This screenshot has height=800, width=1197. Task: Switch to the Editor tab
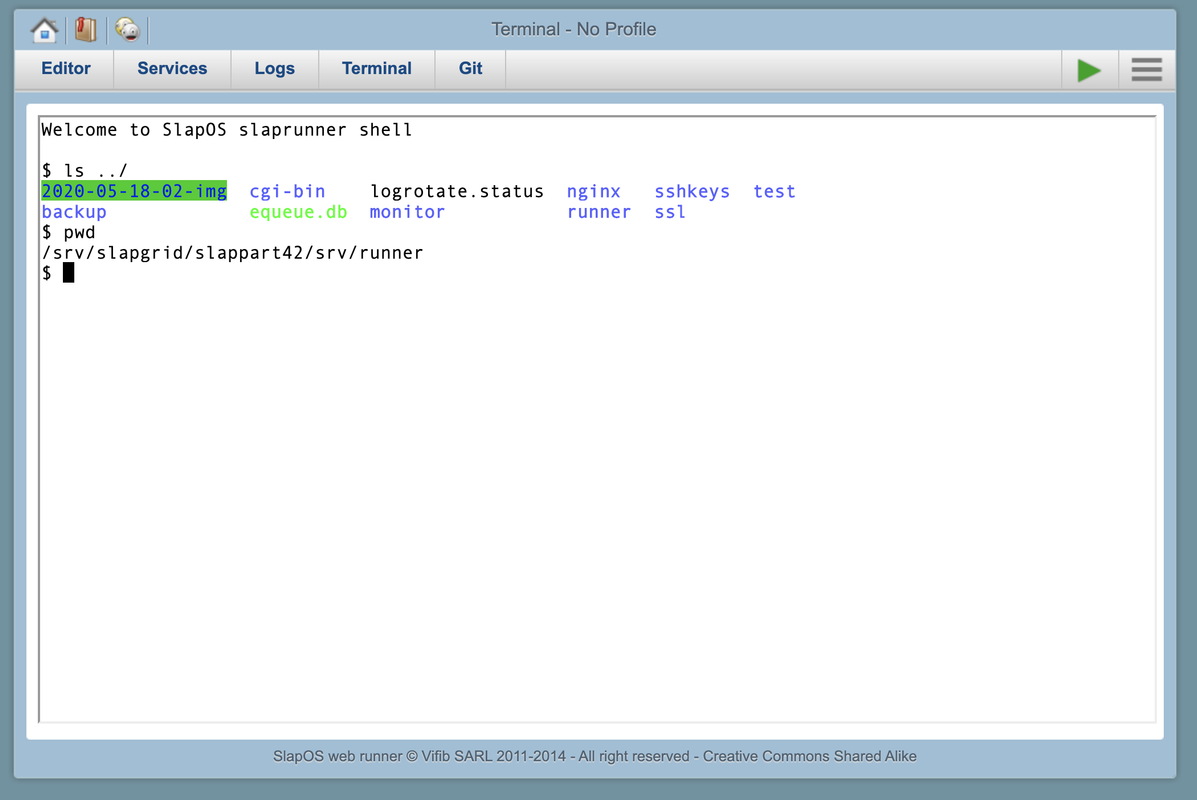click(x=66, y=69)
